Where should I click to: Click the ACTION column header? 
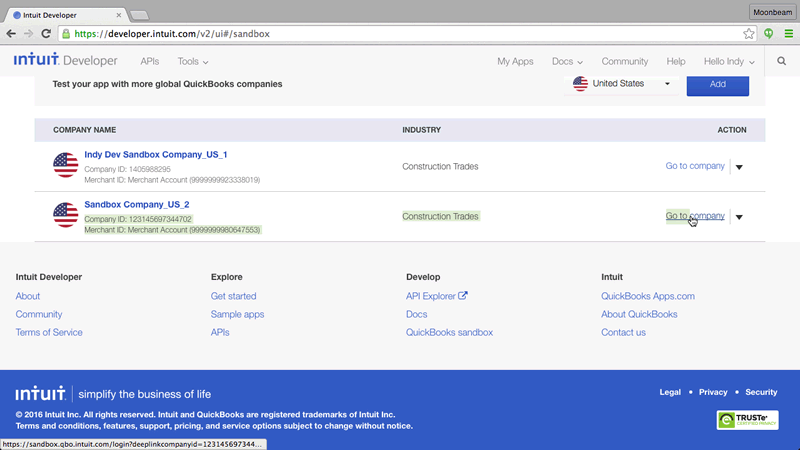coord(732,130)
